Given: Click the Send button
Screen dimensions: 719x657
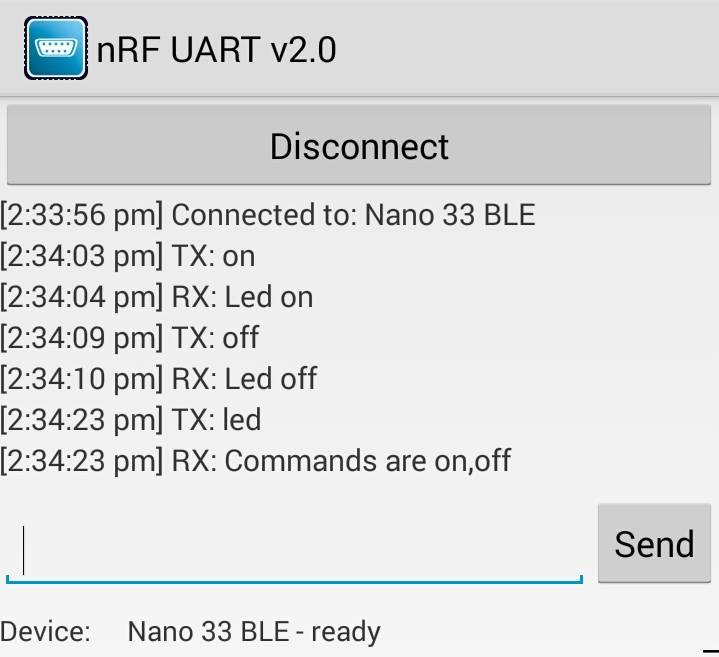Looking at the screenshot, I should tap(654, 543).
